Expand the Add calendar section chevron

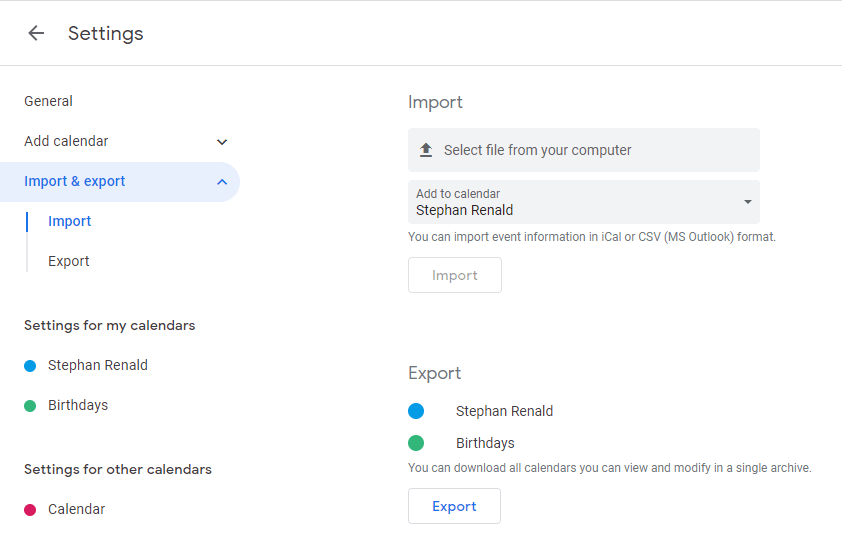tap(222, 142)
